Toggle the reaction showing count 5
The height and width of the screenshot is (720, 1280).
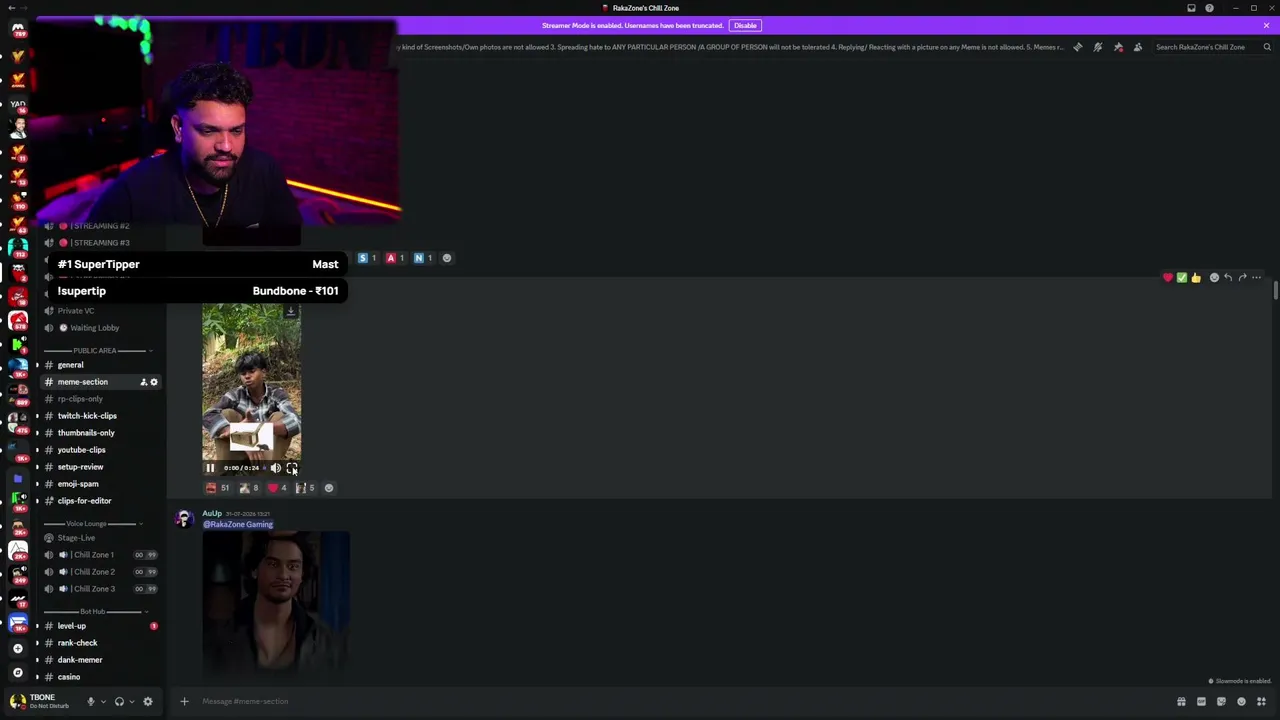point(305,488)
